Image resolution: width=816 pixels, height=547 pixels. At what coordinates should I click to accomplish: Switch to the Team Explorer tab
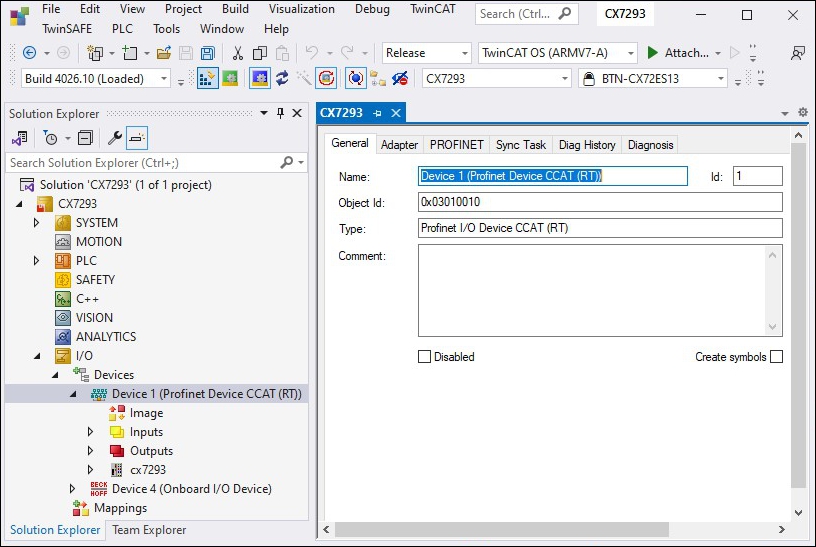coord(149,530)
